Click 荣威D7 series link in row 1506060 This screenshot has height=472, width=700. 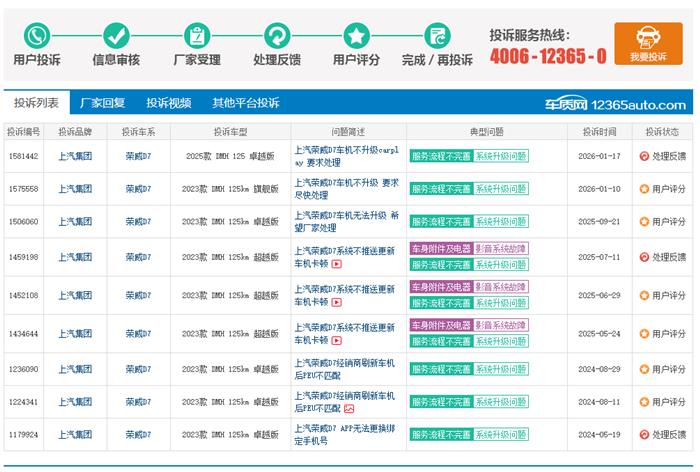pos(138,222)
